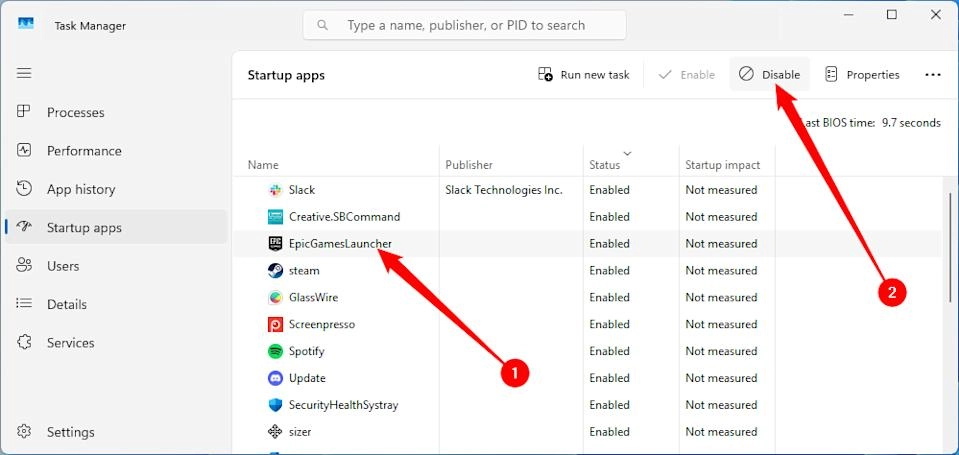The image size is (959, 455).
Task: Select the Spotify row name
Action: 306,351
